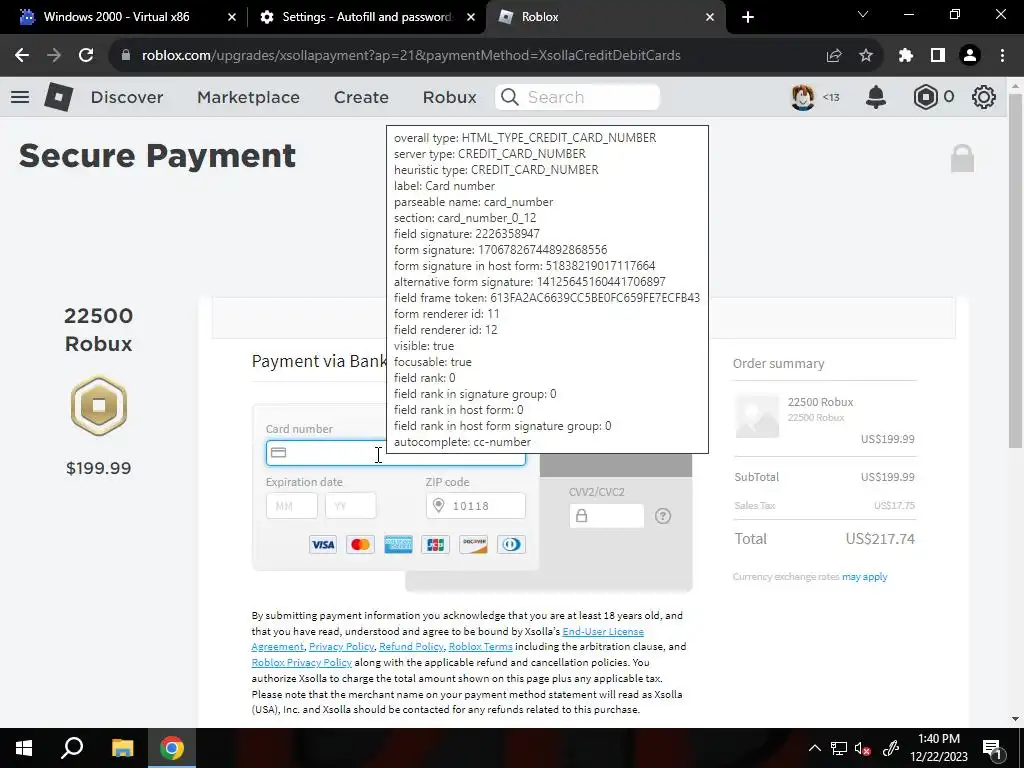The height and width of the screenshot is (768, 1024).
Task: Show hidden system tray icons
Action: click(814, 748)
